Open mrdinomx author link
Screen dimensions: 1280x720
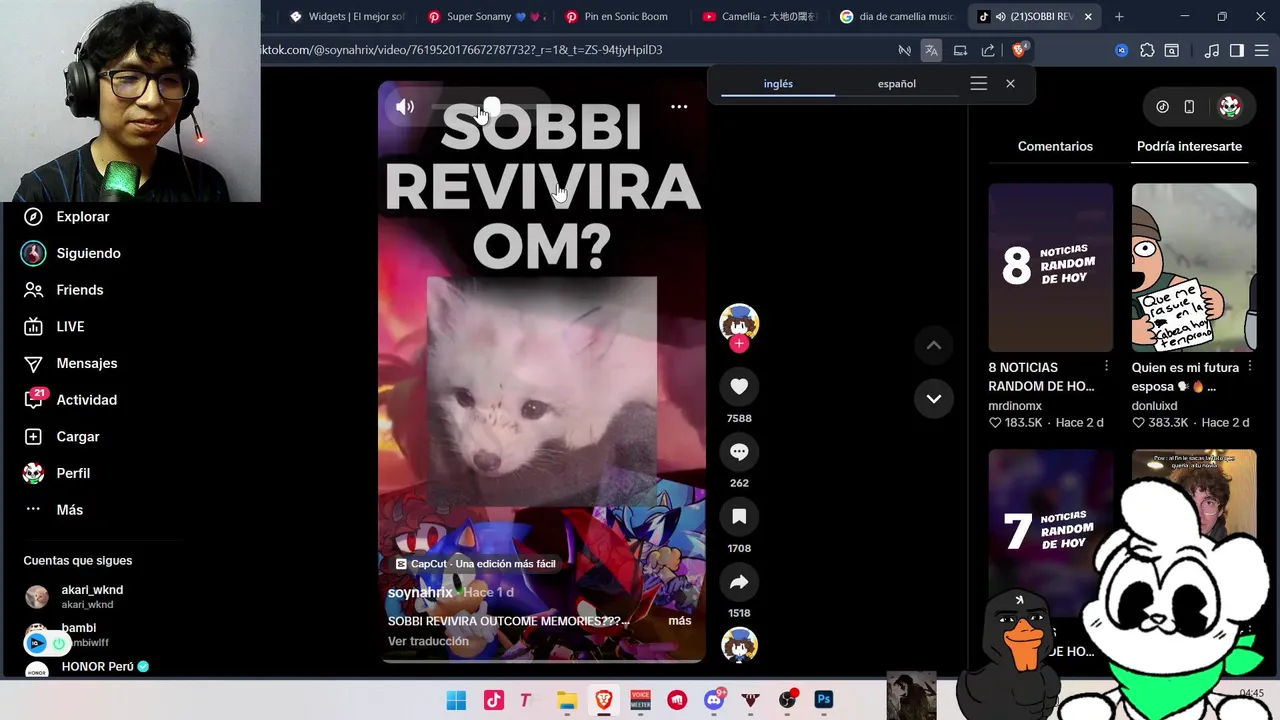(x=1015, y=406)
